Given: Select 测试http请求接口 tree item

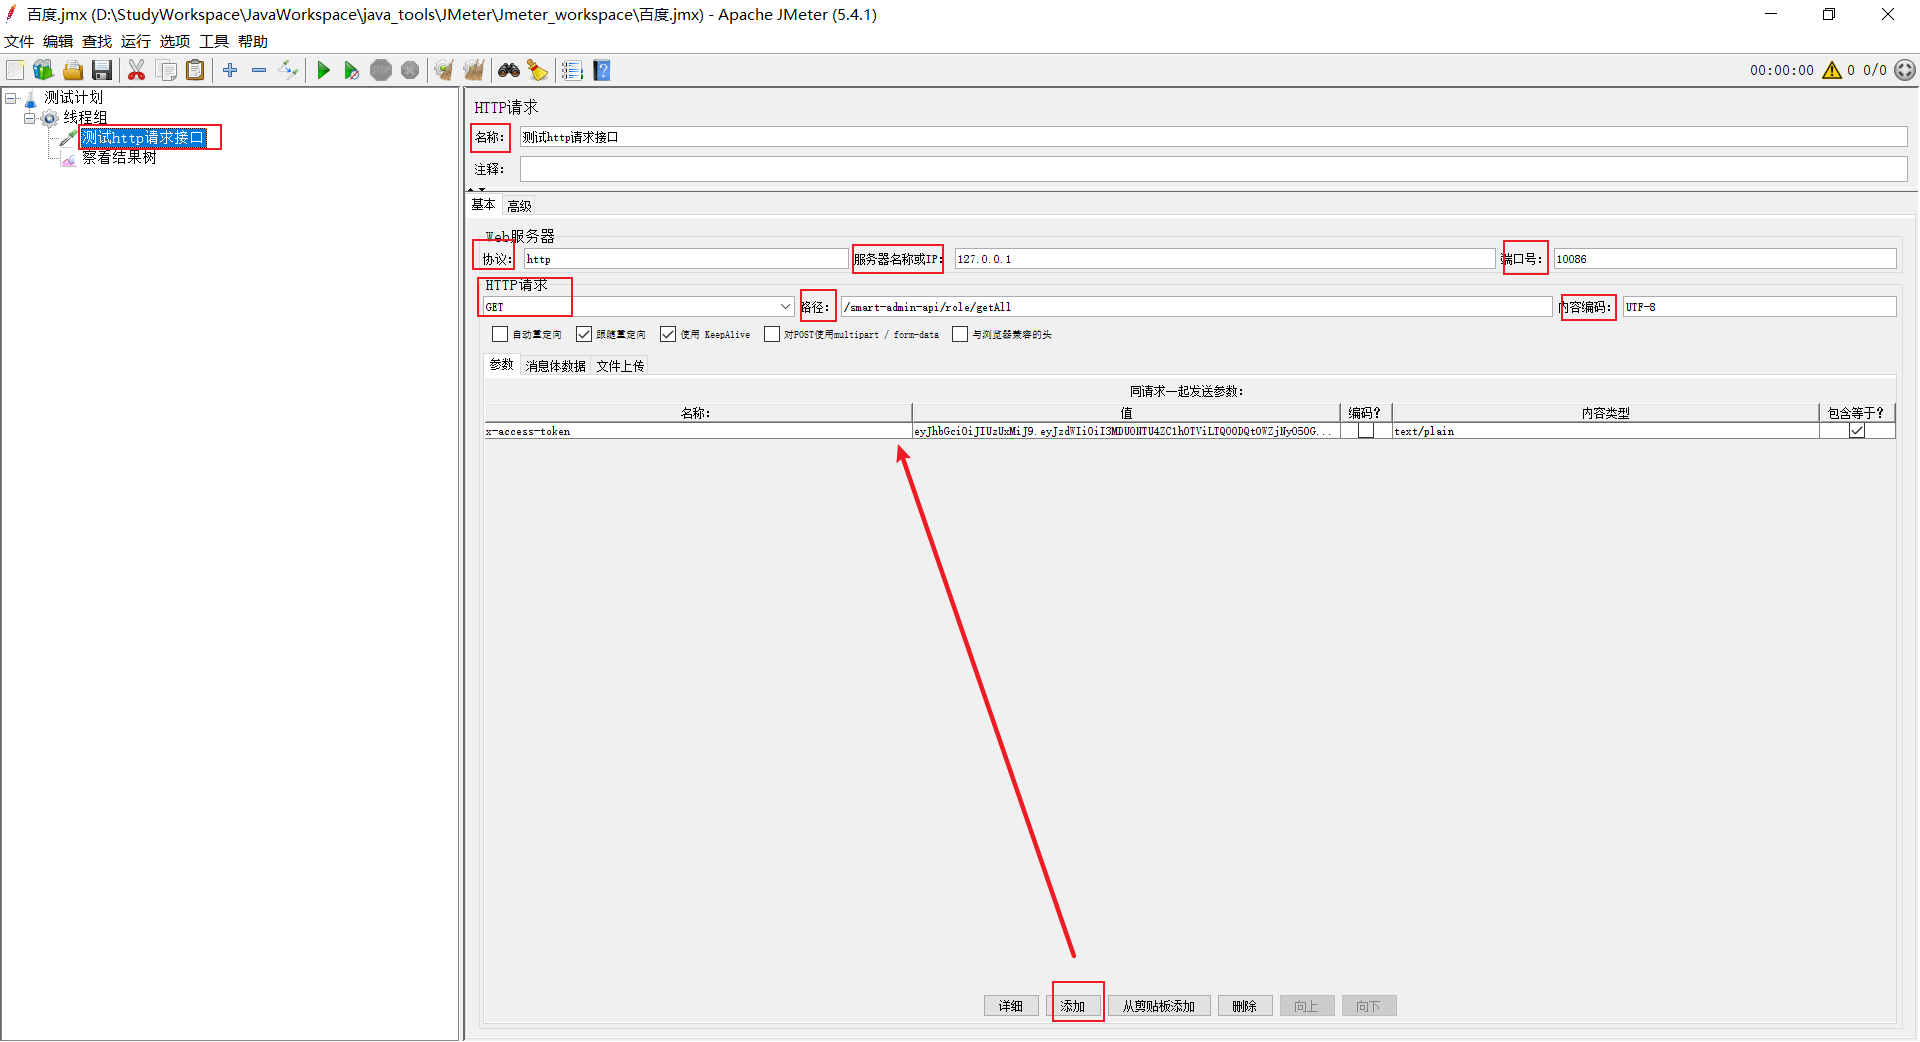Looking at the screenshot, I should [x=143, y=137].
